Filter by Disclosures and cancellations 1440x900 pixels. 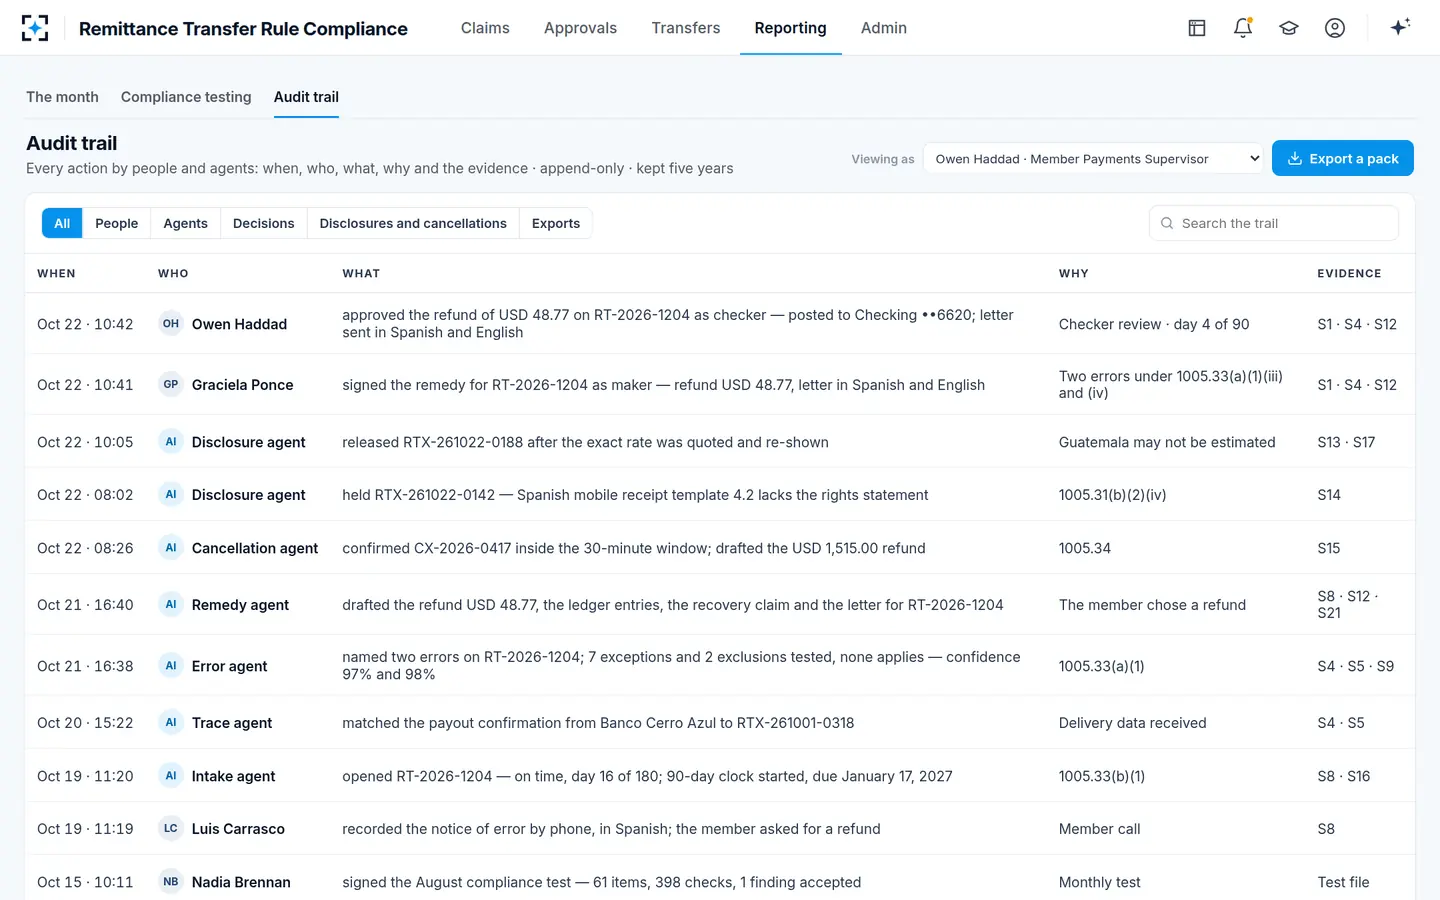pos(413,223)
